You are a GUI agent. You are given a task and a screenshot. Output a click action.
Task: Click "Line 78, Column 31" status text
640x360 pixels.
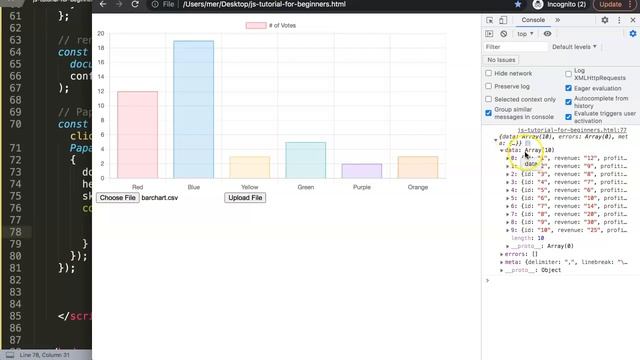44,355
